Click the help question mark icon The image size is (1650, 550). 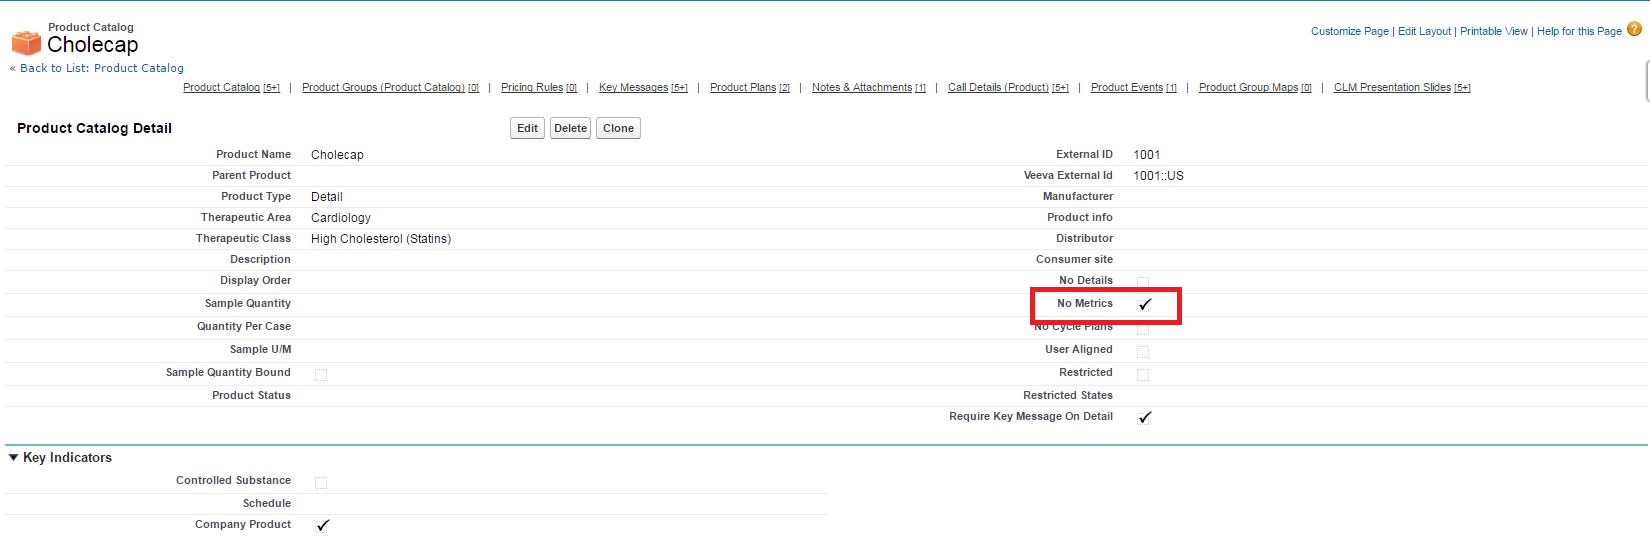[1634, 30]
